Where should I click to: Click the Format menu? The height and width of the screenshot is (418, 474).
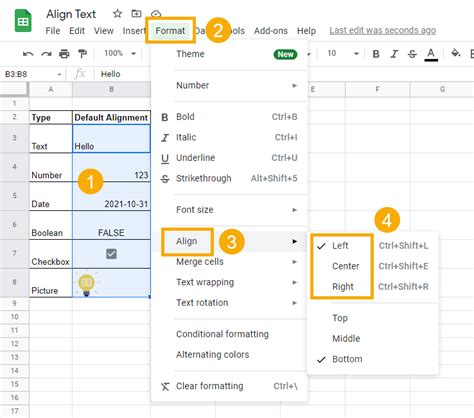coord(170,31)
